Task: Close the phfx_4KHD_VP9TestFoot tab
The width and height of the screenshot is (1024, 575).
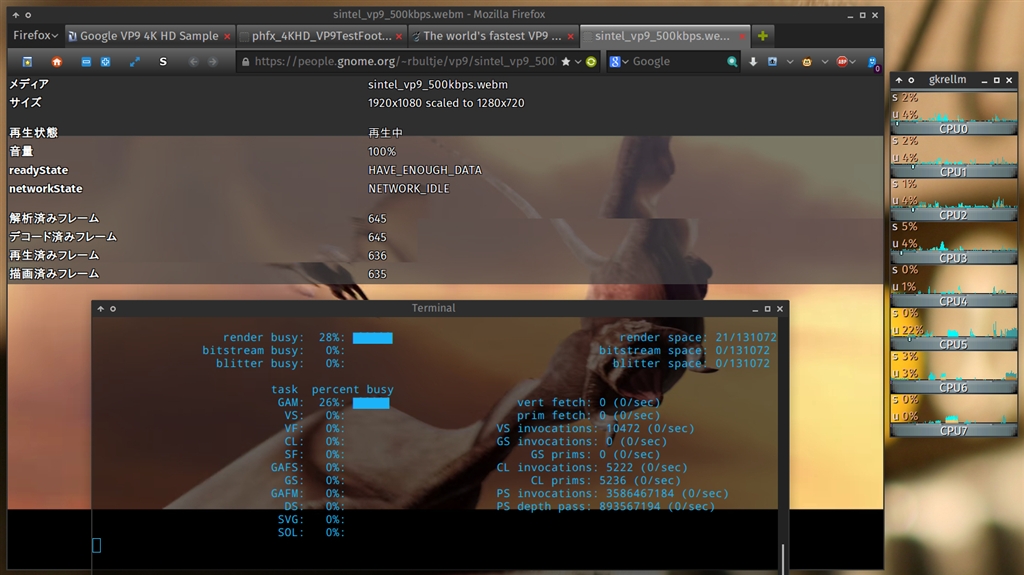Action: [x=400, y=36]
